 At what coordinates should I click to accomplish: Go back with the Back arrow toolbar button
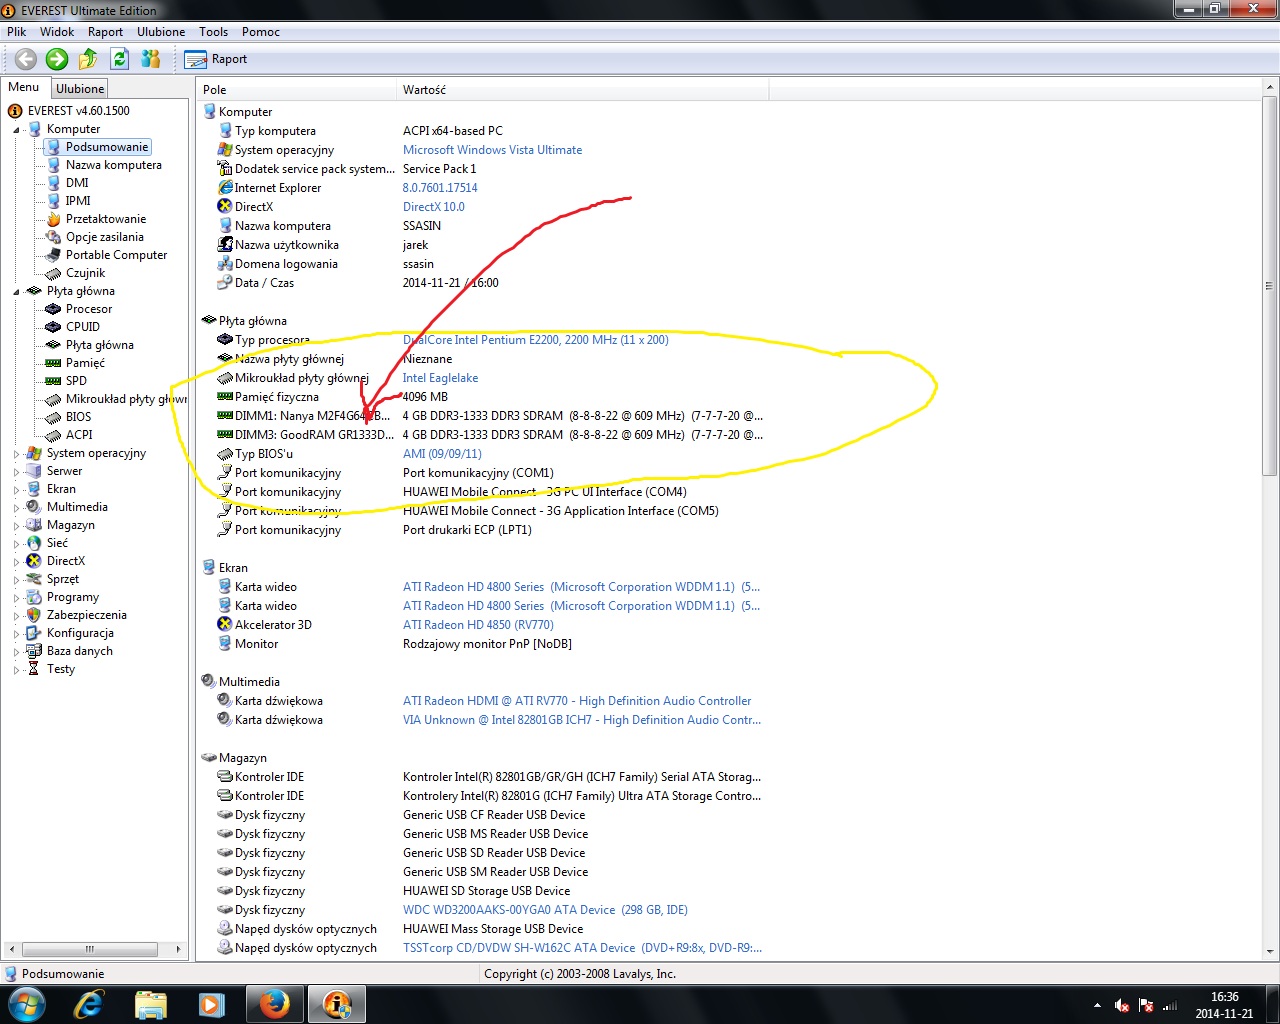pyautogui.click(x=26, y=59)
